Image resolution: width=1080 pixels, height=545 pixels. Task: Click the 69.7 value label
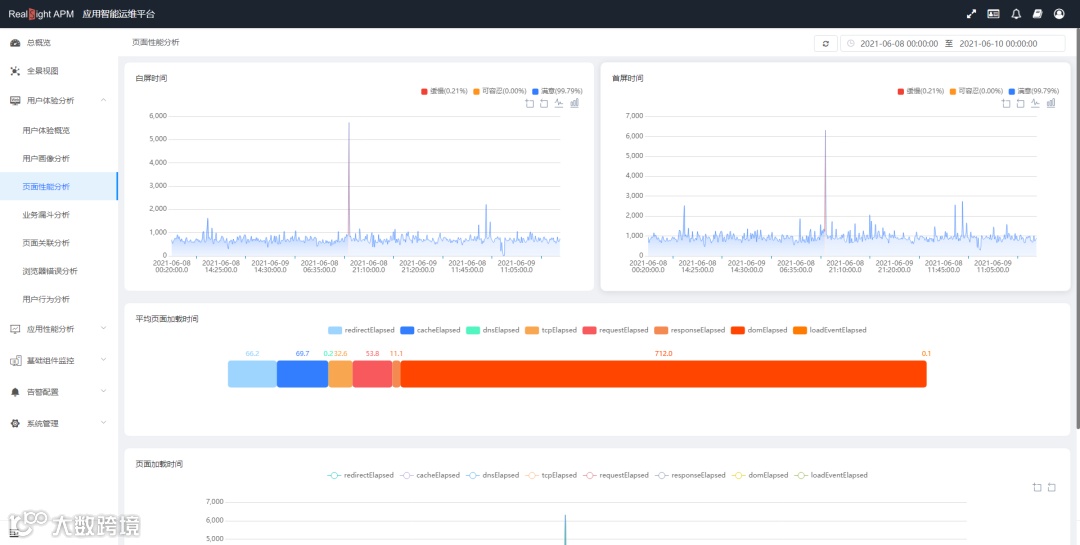click(302, 353)
